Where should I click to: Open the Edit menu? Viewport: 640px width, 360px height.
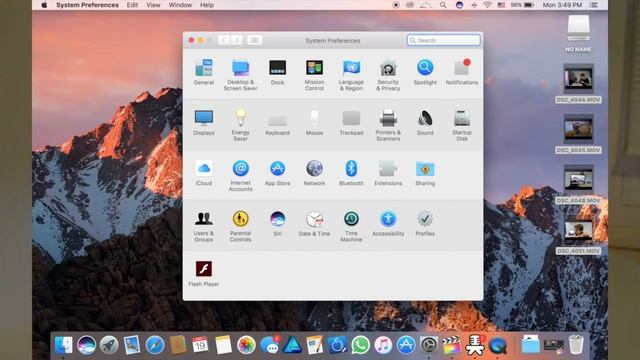click(132, 5)
